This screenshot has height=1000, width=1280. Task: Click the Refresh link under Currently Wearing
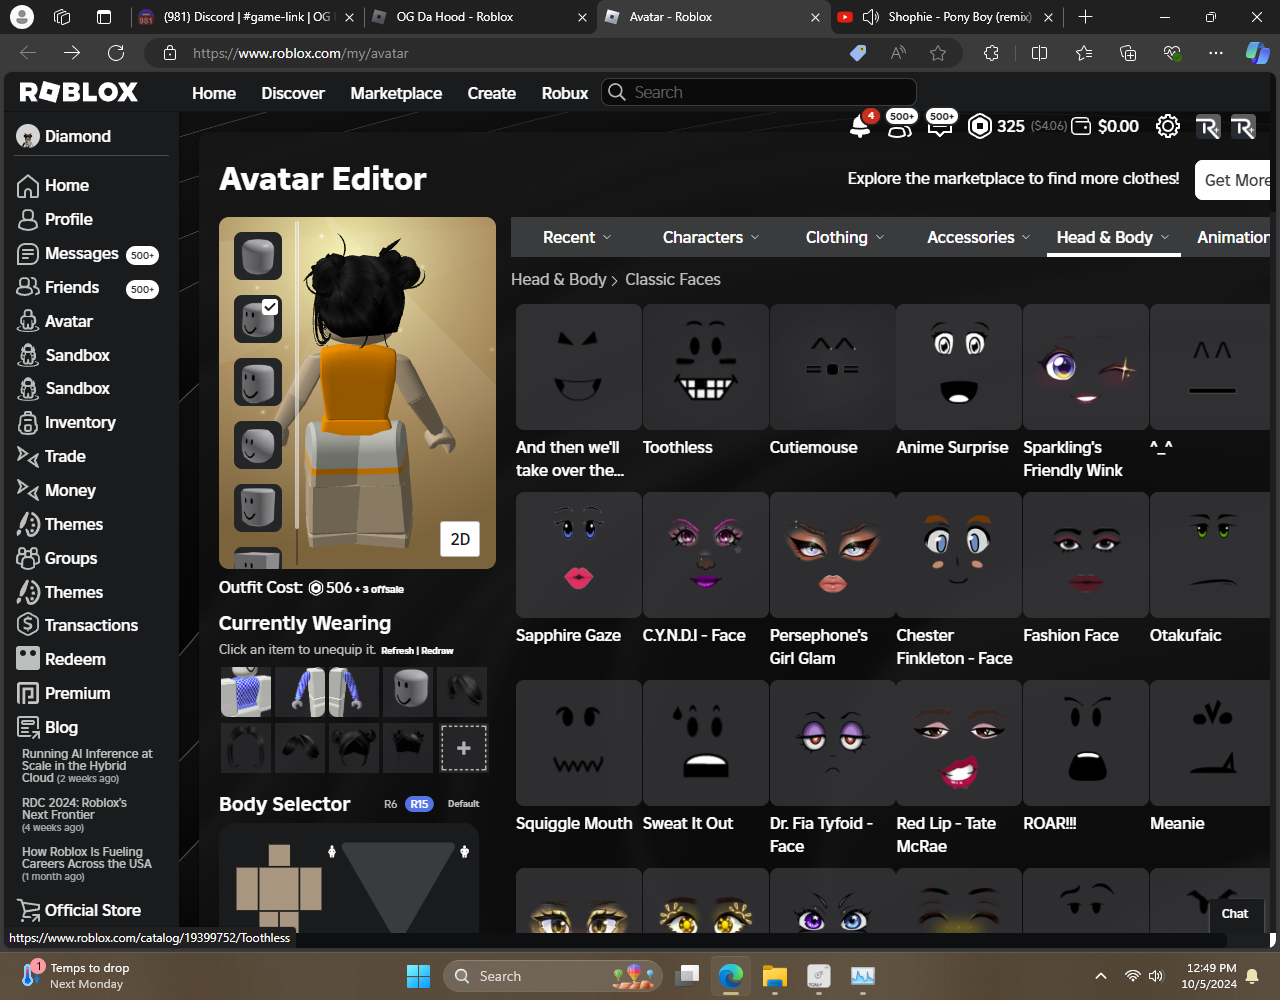click(397, 650)
